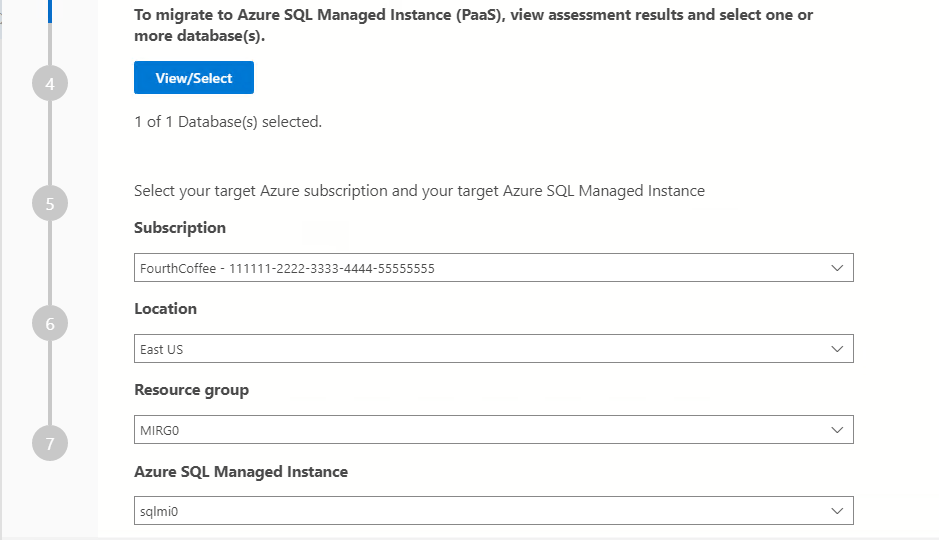The image size is (939, 540).
Task: Expand the sqlmi0 managed instance dropdown
Action: point(480,511)
